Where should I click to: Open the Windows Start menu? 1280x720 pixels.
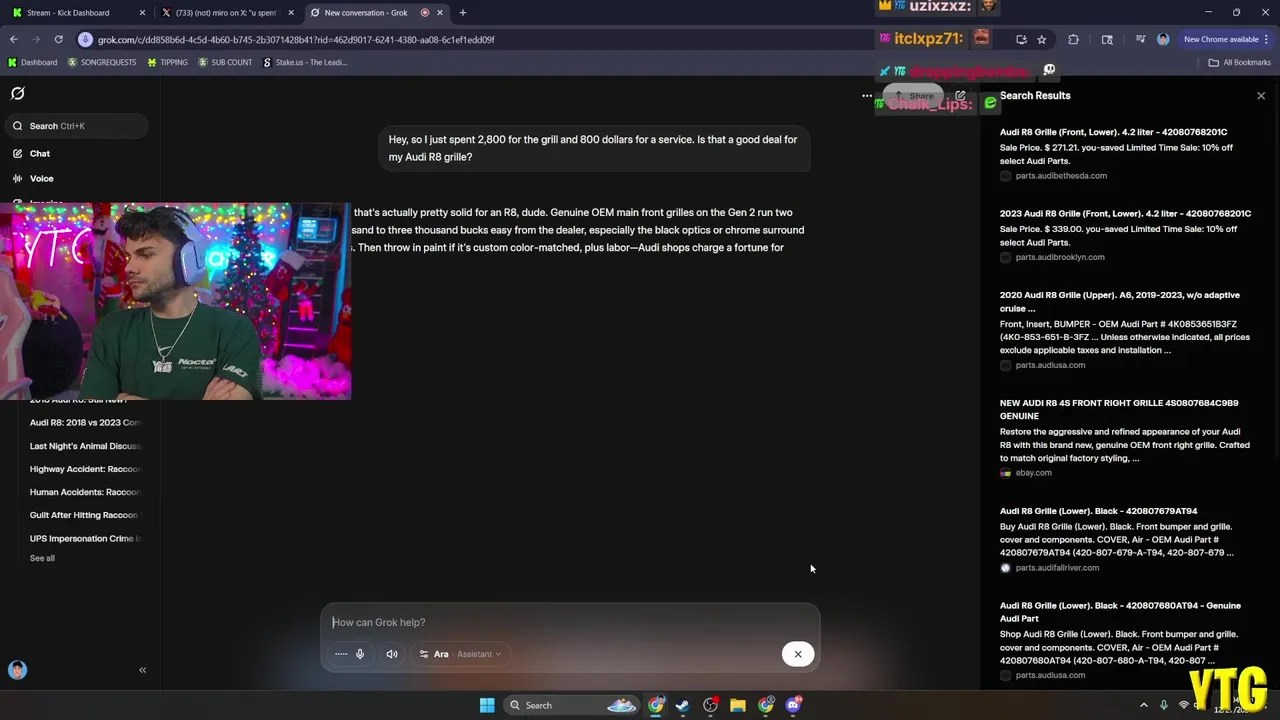point(487,705)
